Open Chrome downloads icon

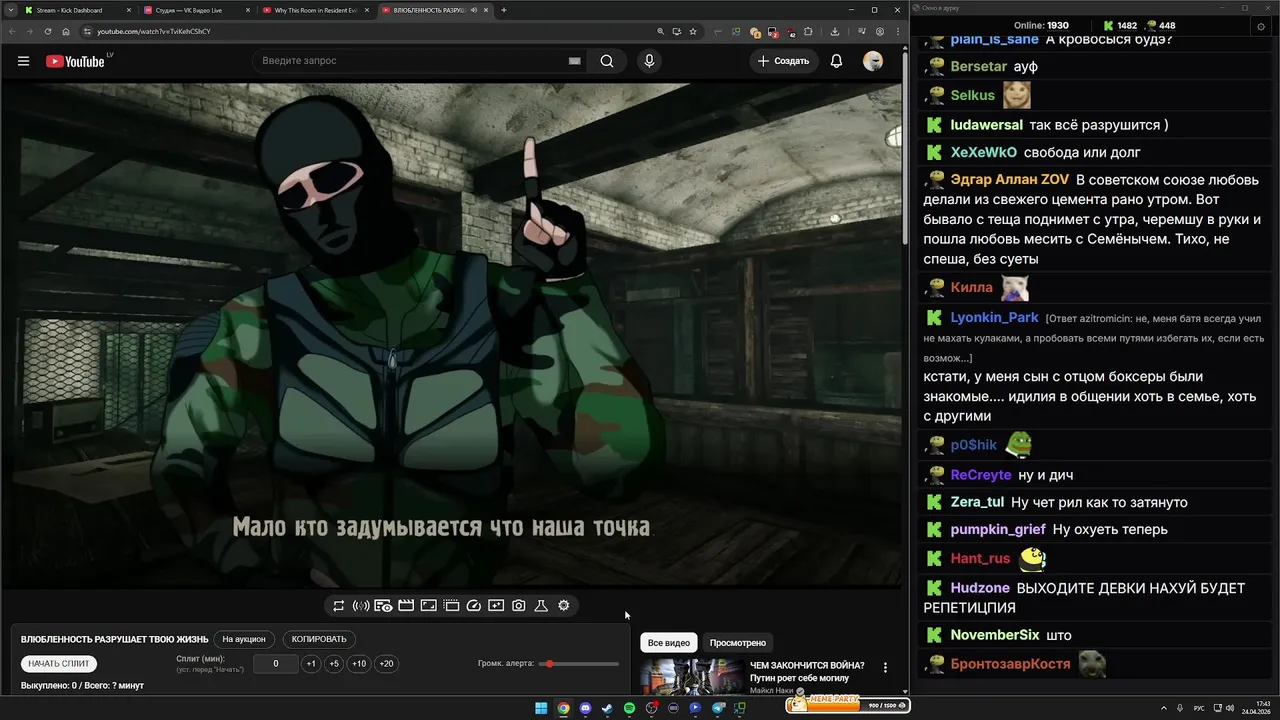[x=835, y=31]
